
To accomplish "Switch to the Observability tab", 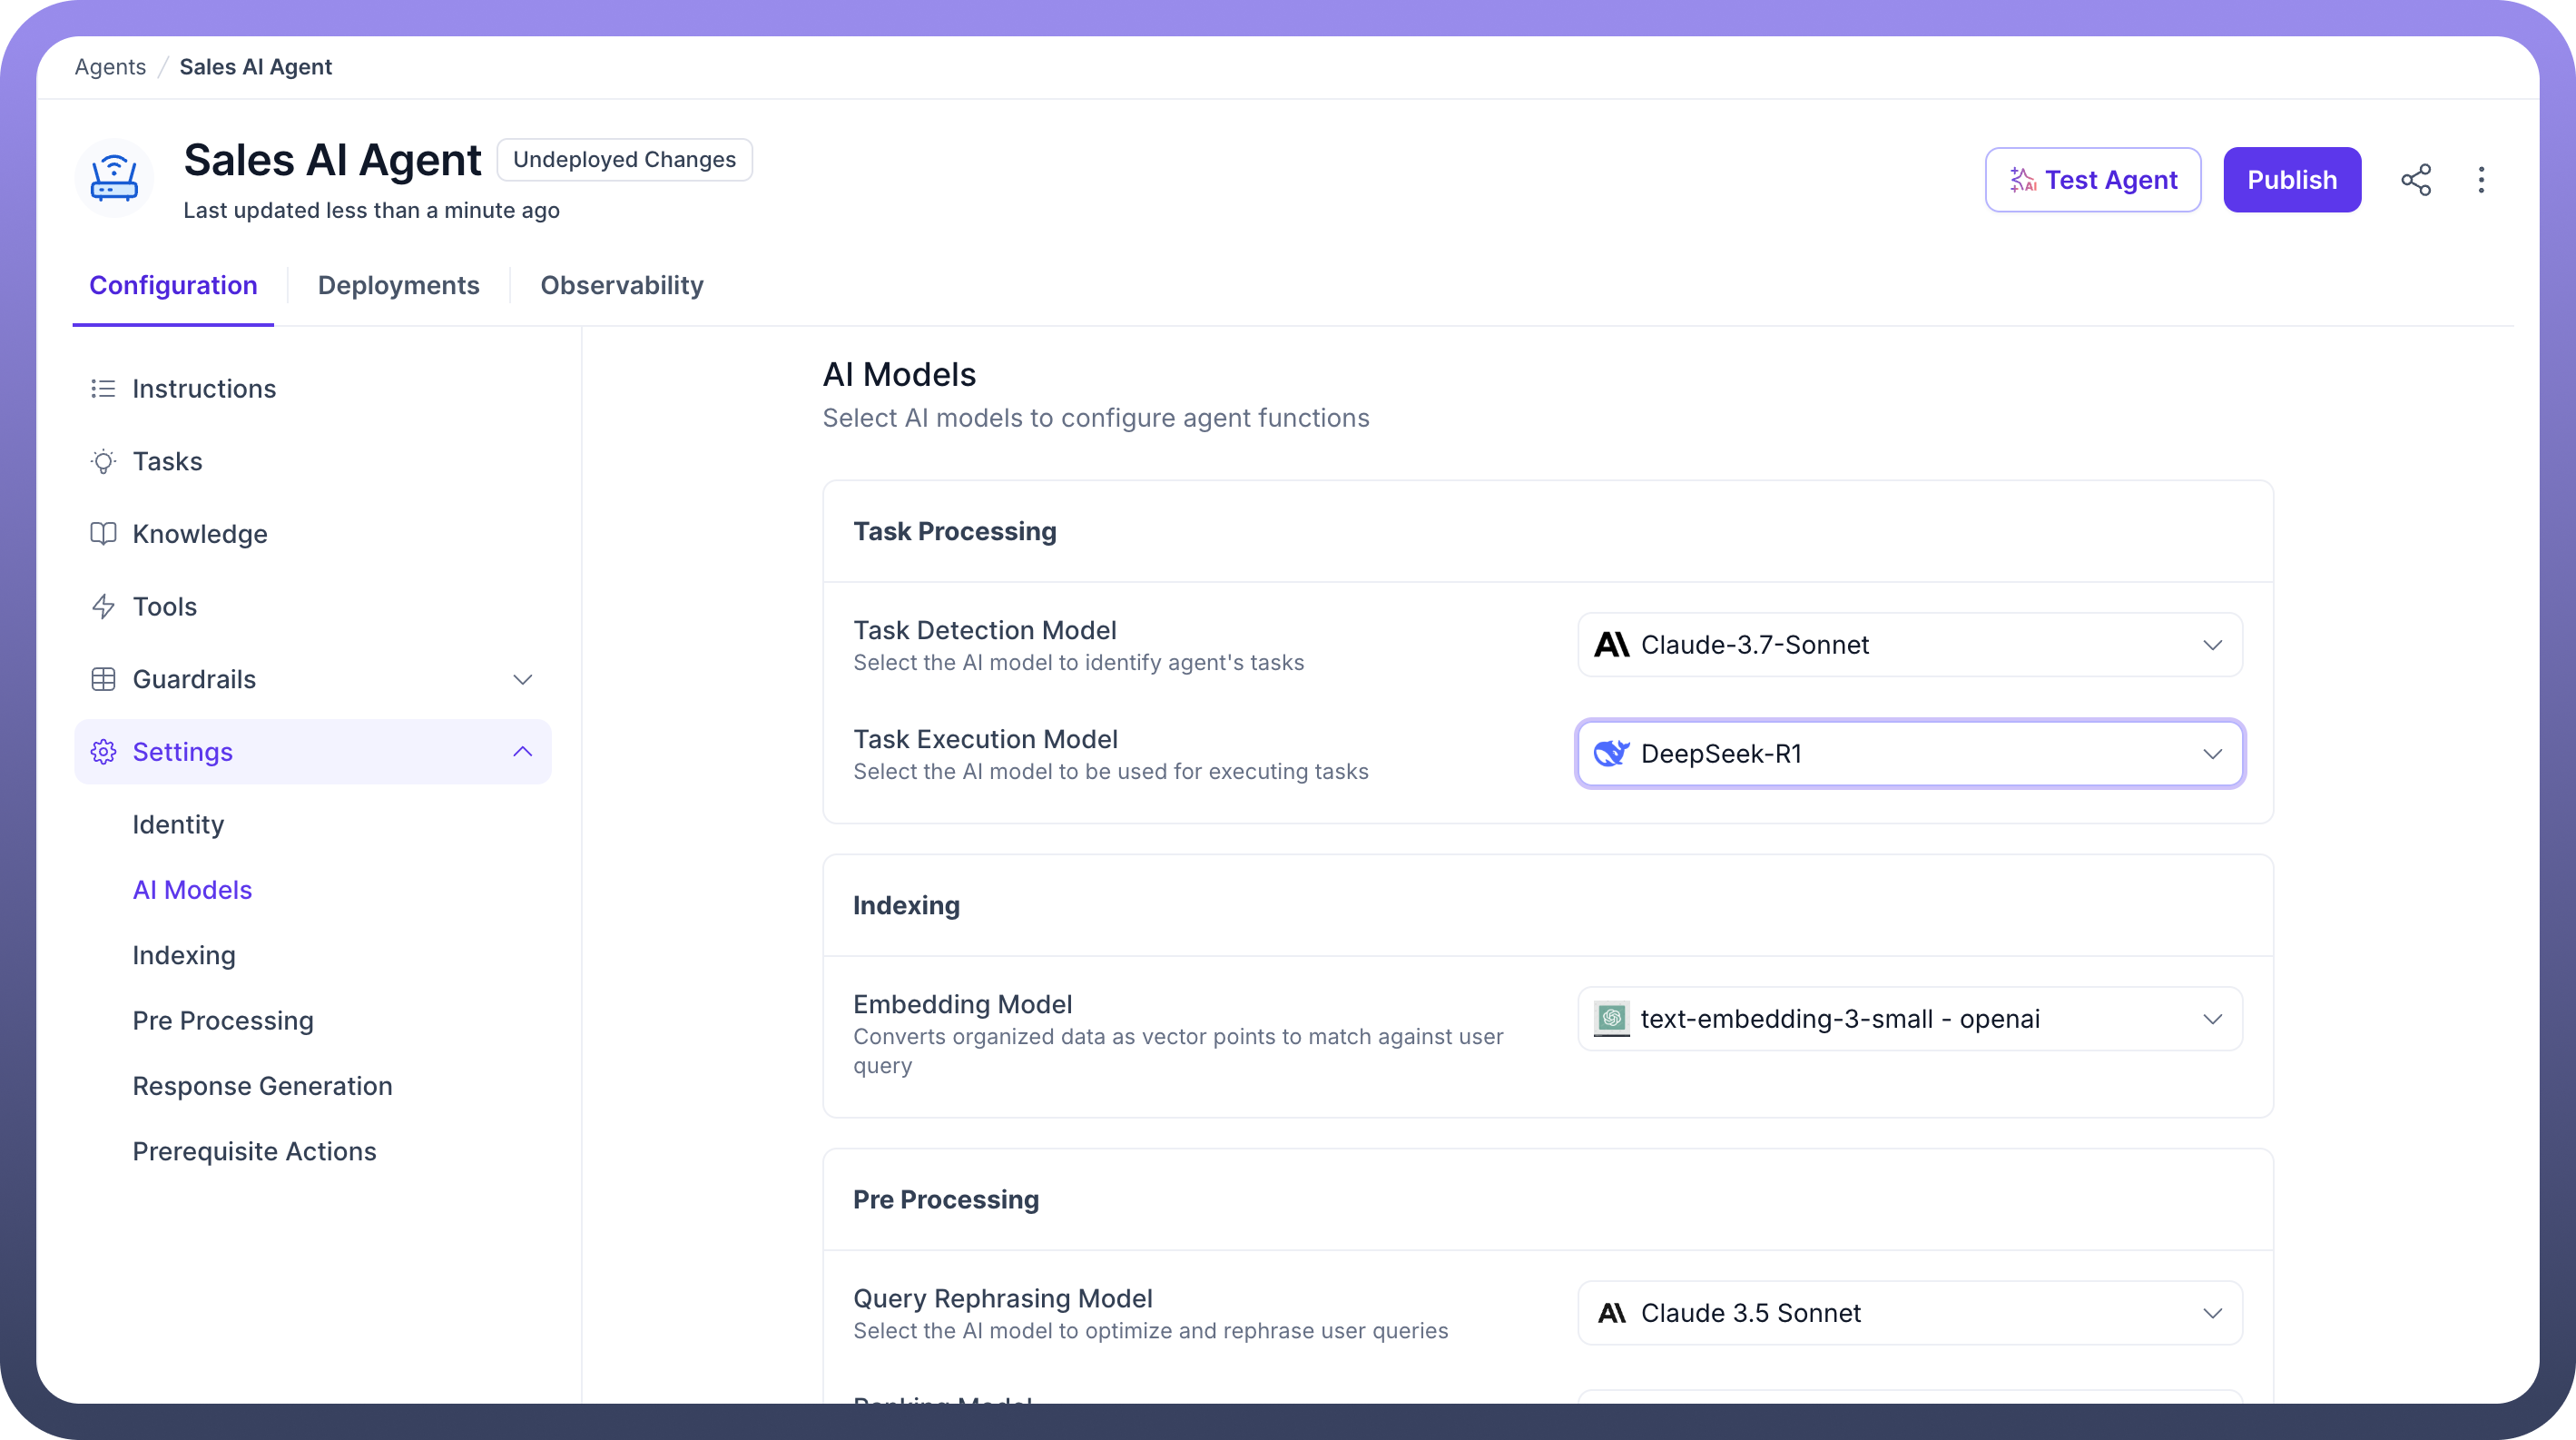I will [621, 286].
